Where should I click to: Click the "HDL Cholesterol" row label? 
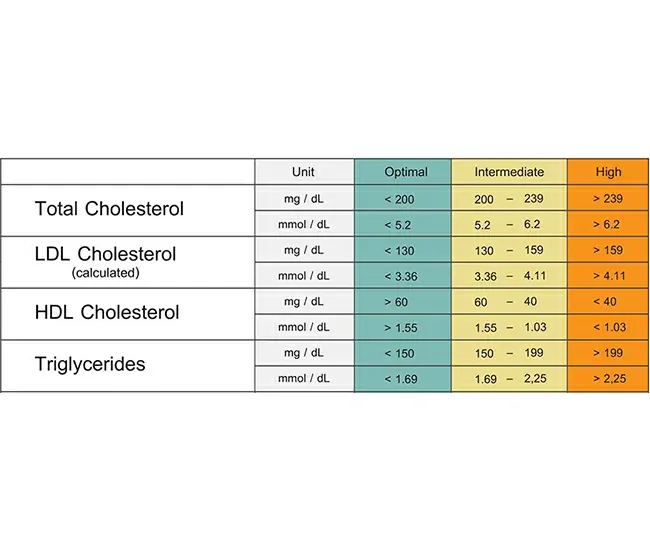[108, 312]
